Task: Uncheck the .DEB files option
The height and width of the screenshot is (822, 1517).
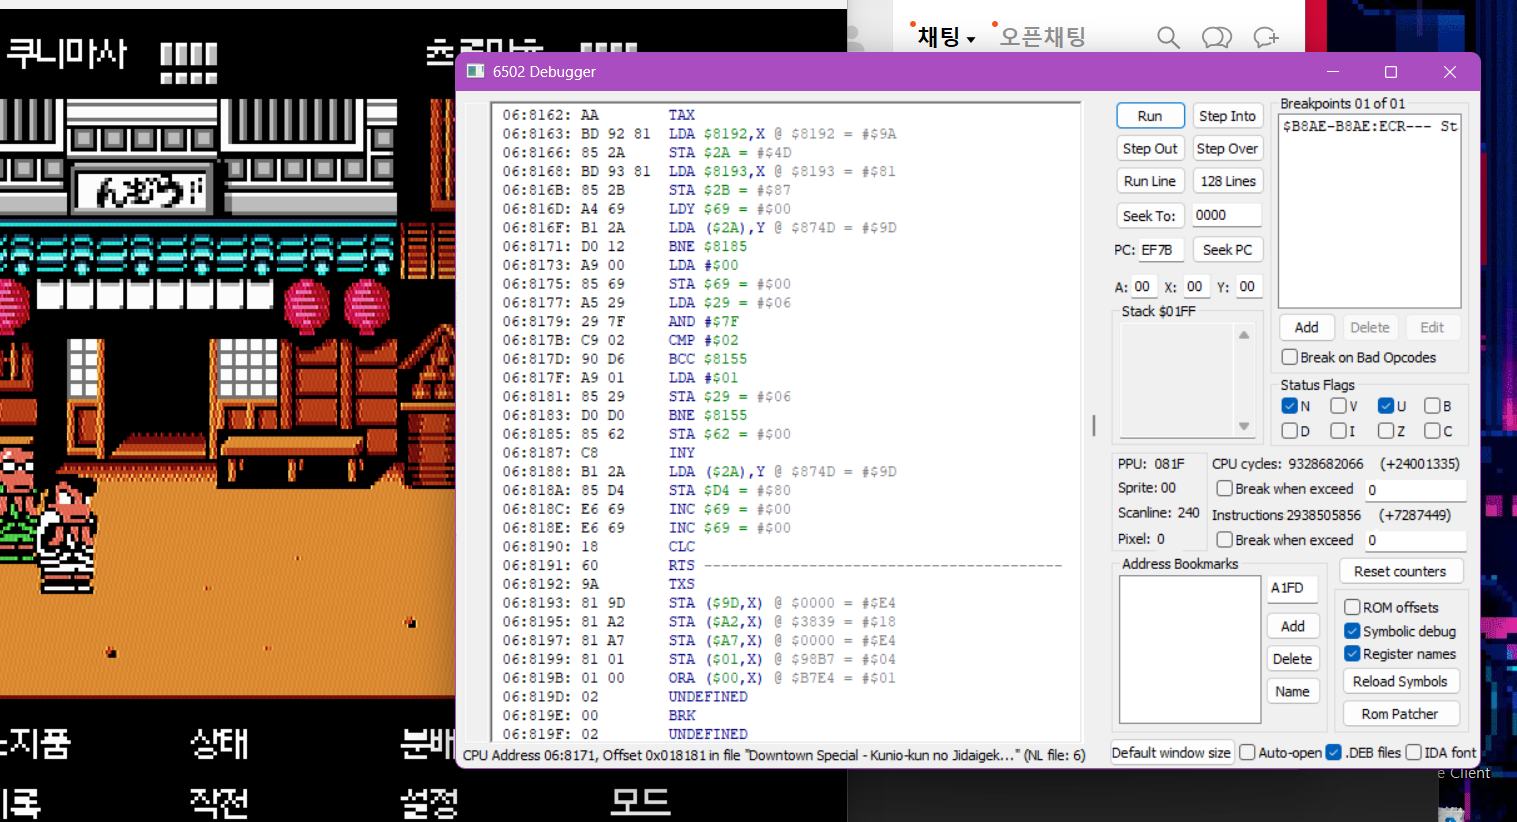Action: 1333,752
